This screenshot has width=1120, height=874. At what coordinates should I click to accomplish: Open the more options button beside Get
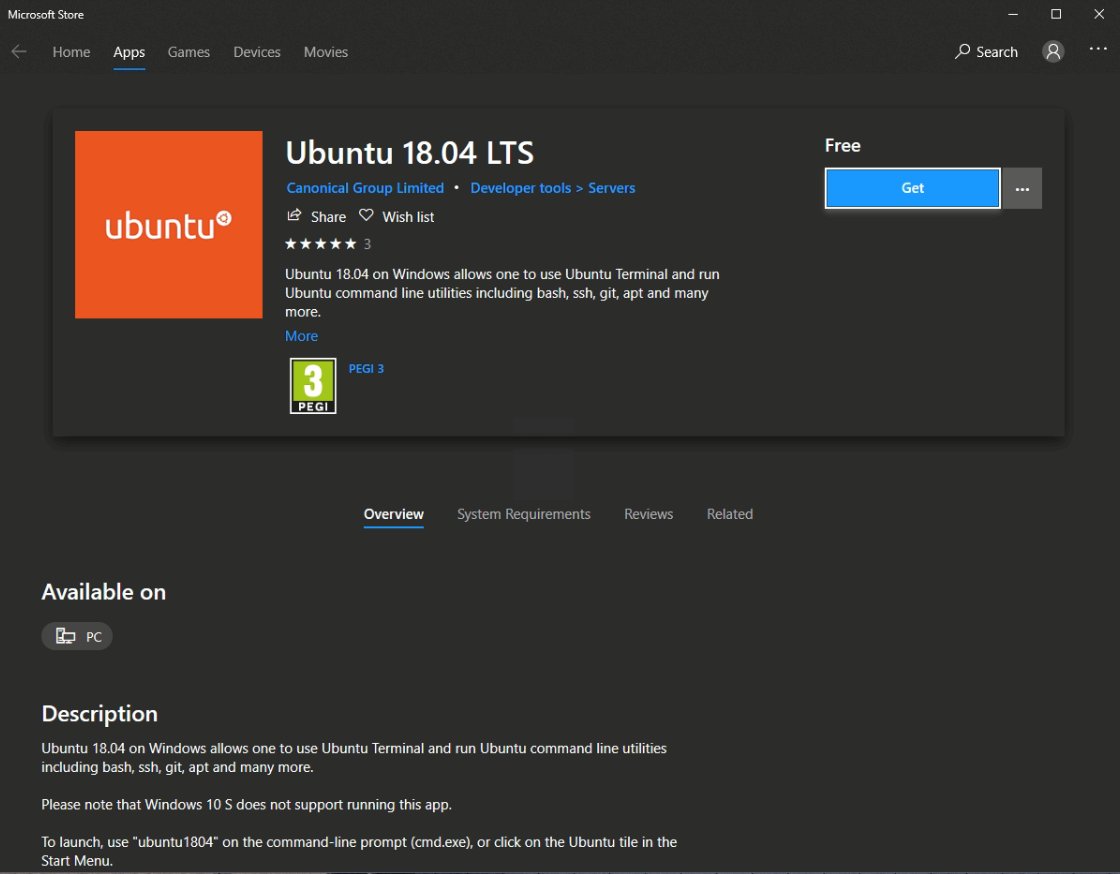click(x=1022, y=189)
